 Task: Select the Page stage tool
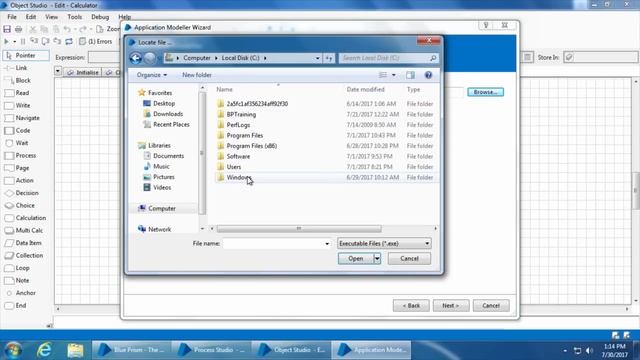17,168
